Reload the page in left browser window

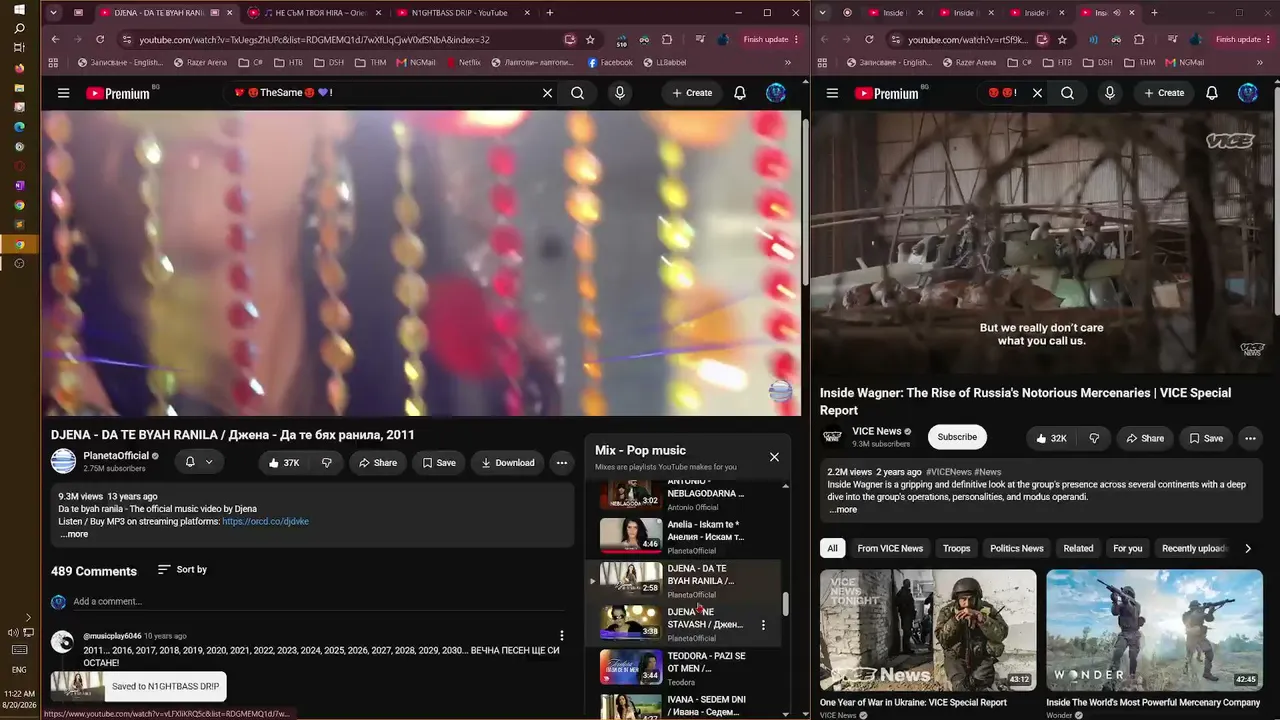100,40
